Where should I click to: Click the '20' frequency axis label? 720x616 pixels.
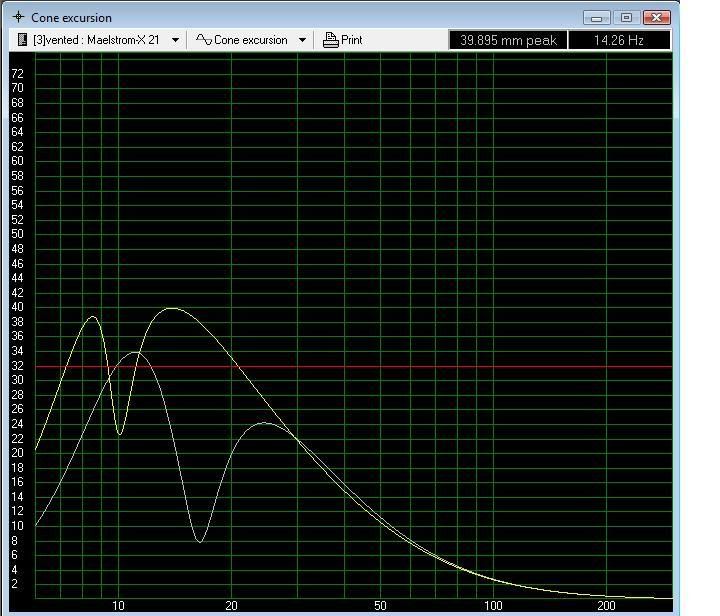pyautogui.click(x=231, y=606)
